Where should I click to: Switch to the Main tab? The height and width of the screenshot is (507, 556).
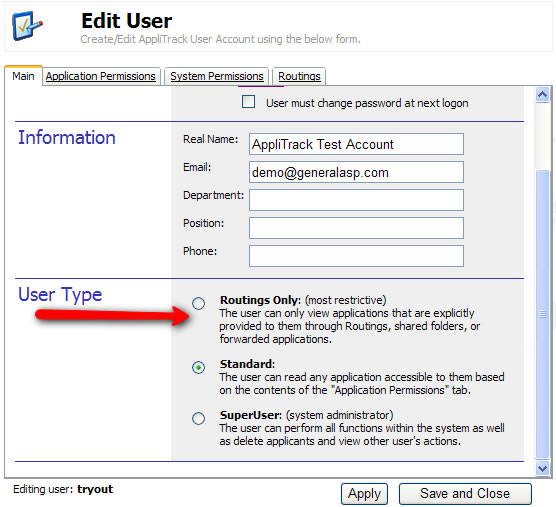click(23, 76)
